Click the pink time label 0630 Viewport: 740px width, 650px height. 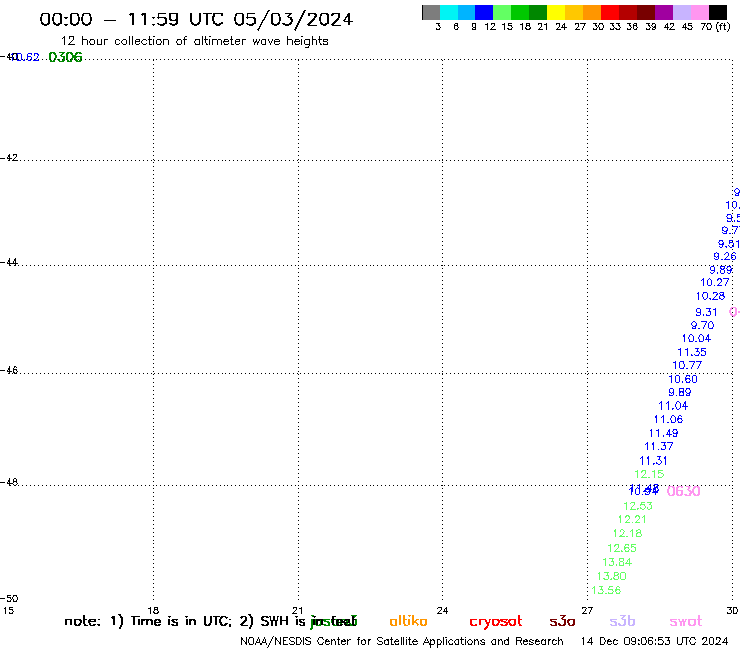683,492
